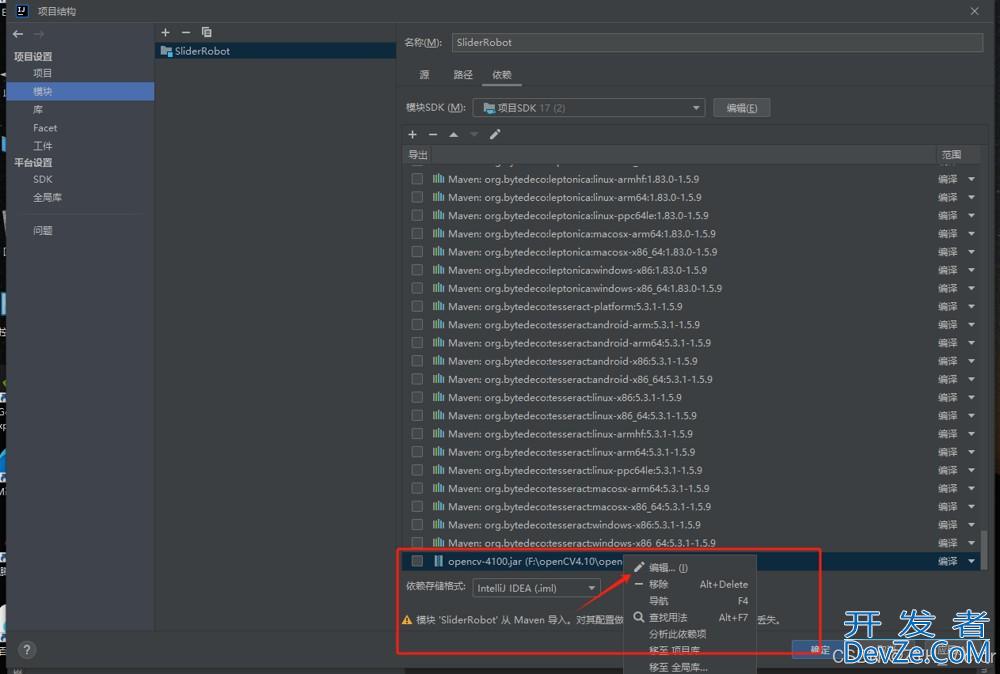Click the 确定 button

pos(819,650)
